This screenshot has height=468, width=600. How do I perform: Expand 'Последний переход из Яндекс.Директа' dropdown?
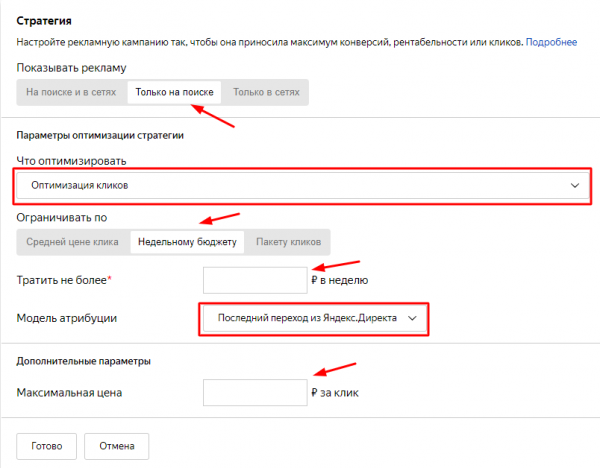point(300,319)
